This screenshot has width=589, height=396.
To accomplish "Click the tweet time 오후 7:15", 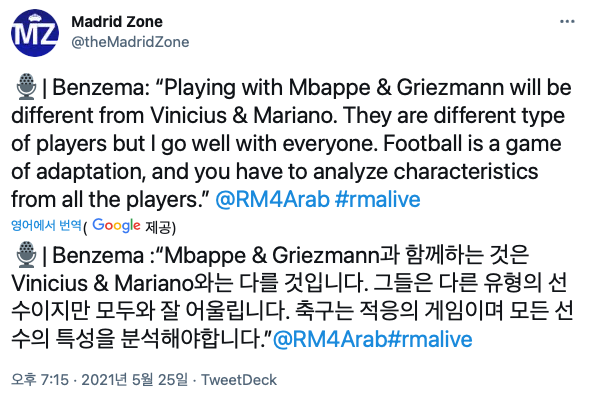I will click(x=40, y=380).
